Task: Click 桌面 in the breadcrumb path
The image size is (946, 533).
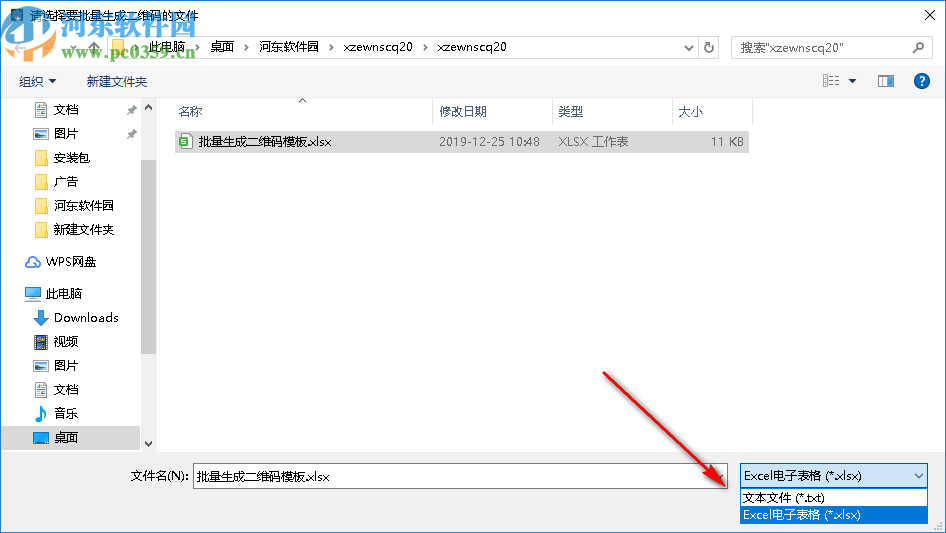Action: click(x=222, y=47)
